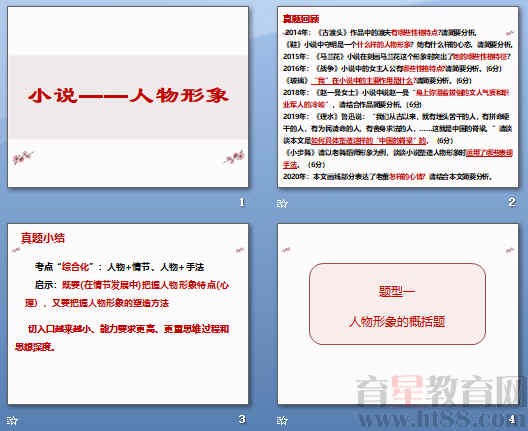This screenshot has height=431, width=528.
Task: Select slide 4 thumbnail 题型一
Action: pyautogui.click(x=398, y=313)
